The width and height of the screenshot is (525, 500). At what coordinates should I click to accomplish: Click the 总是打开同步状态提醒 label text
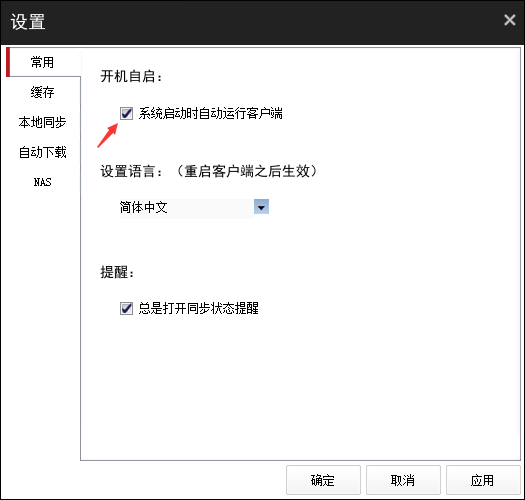199,308
